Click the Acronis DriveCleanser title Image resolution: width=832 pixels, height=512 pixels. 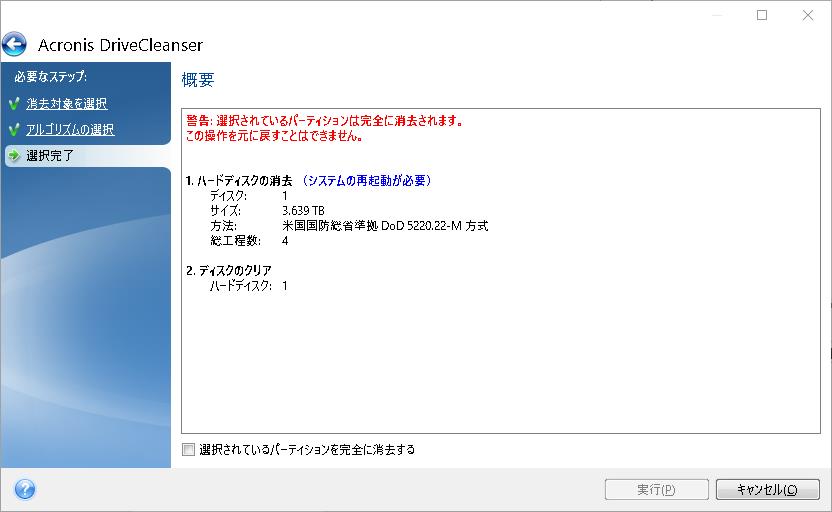click(120, 45)
